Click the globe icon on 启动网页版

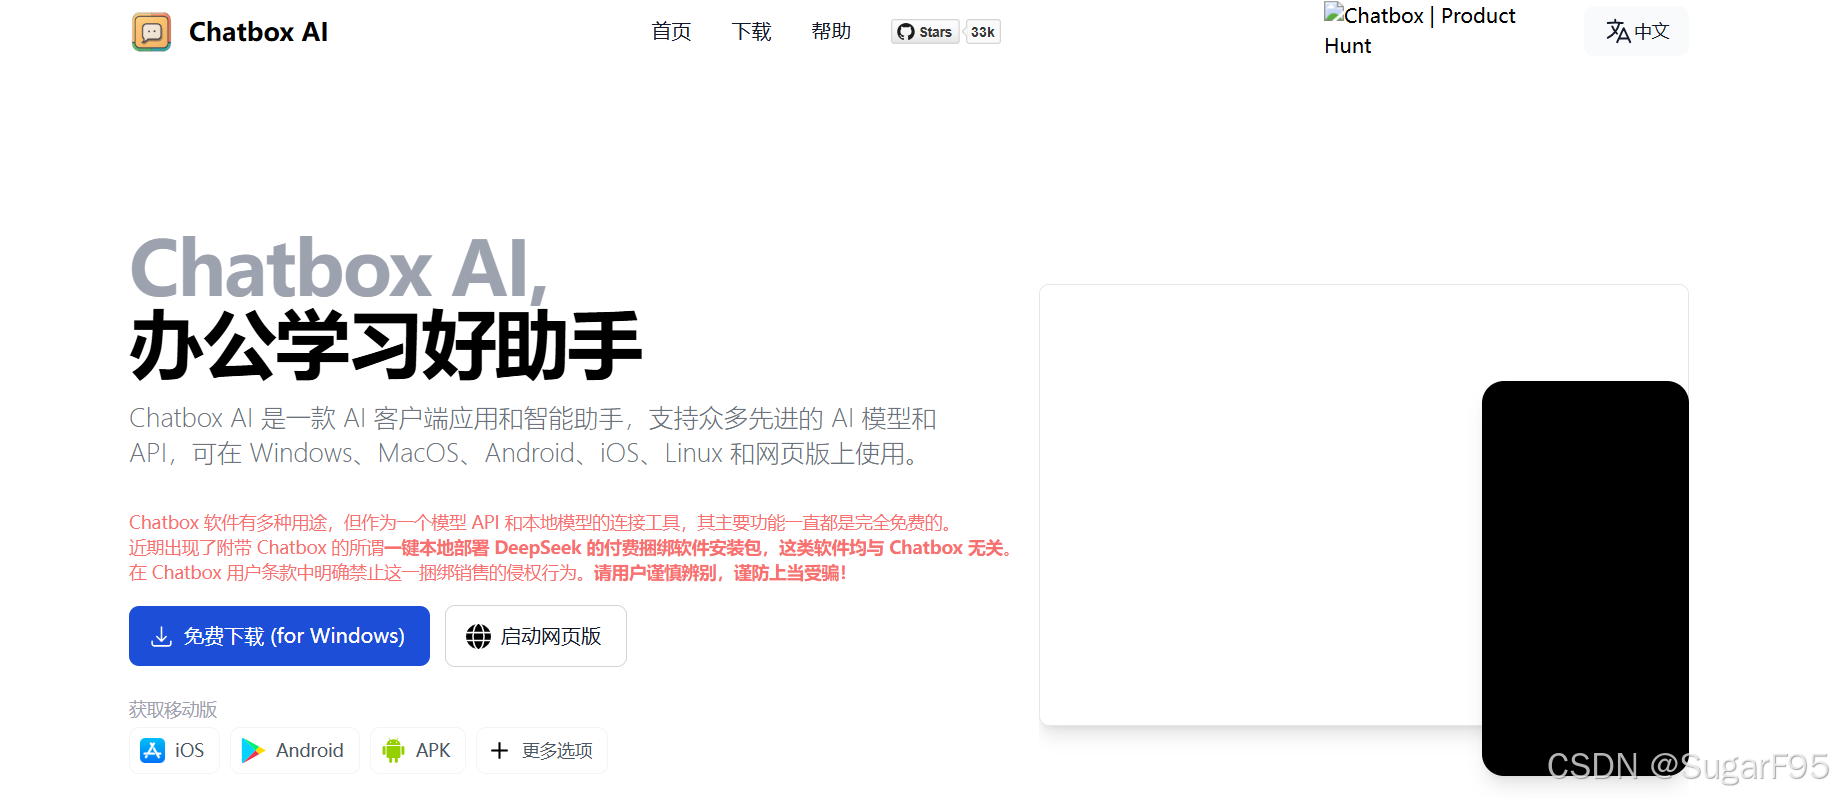point(478,637)
